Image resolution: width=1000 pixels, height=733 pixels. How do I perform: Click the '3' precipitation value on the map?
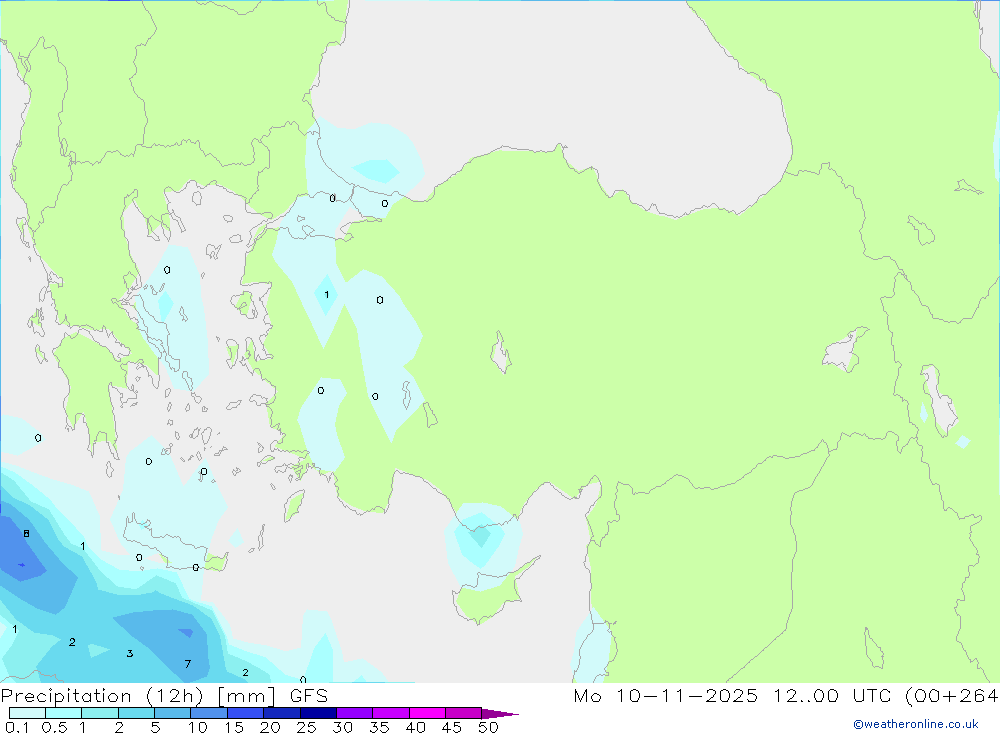pyautogui.click(x=129, y=653)
